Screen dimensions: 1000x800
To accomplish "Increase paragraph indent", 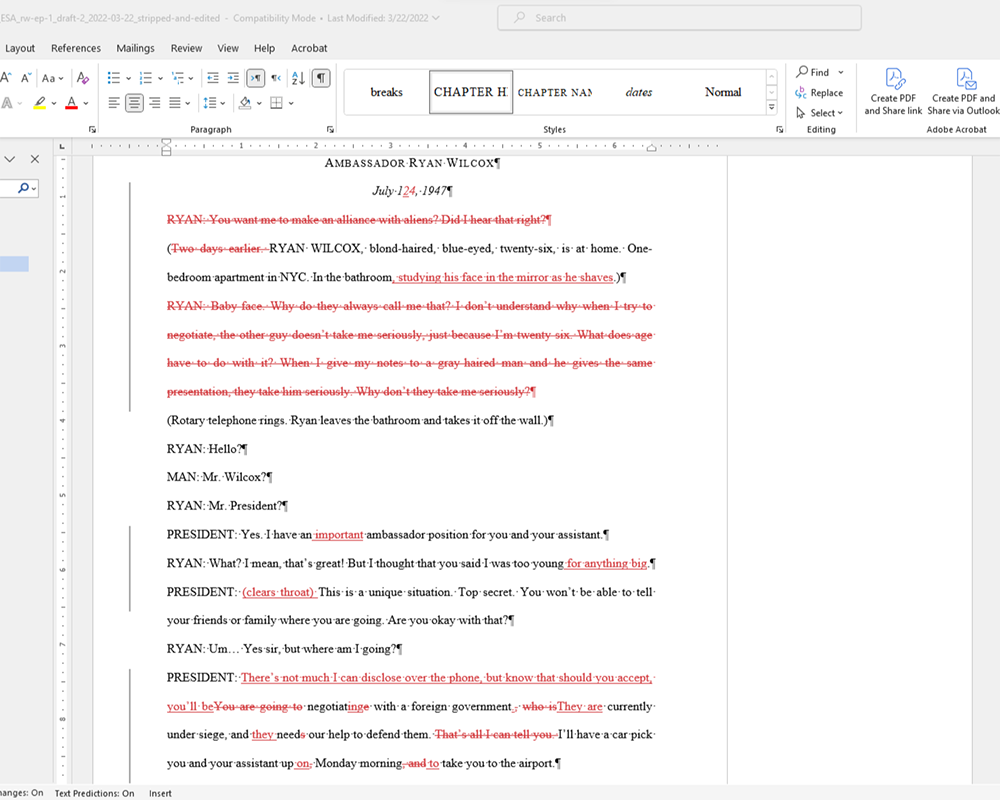I will [233, 78].
